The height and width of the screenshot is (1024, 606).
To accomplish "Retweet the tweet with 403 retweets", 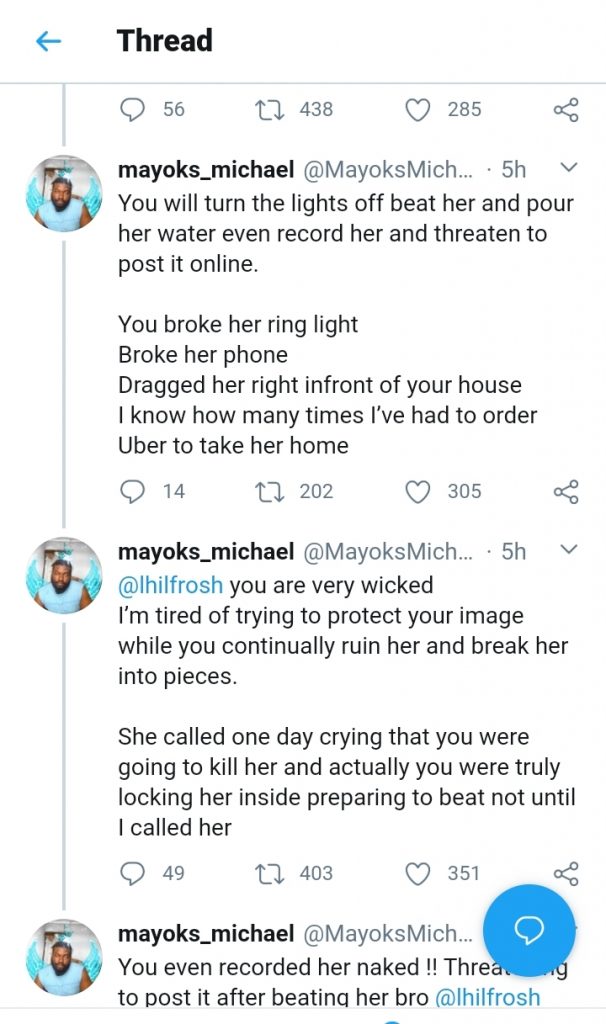I will pyautogui.click(x=270, y=873).
